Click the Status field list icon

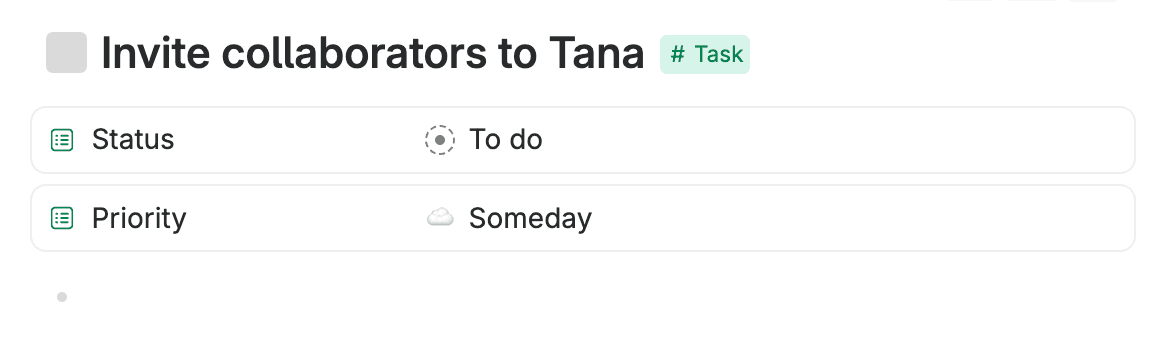62,140
